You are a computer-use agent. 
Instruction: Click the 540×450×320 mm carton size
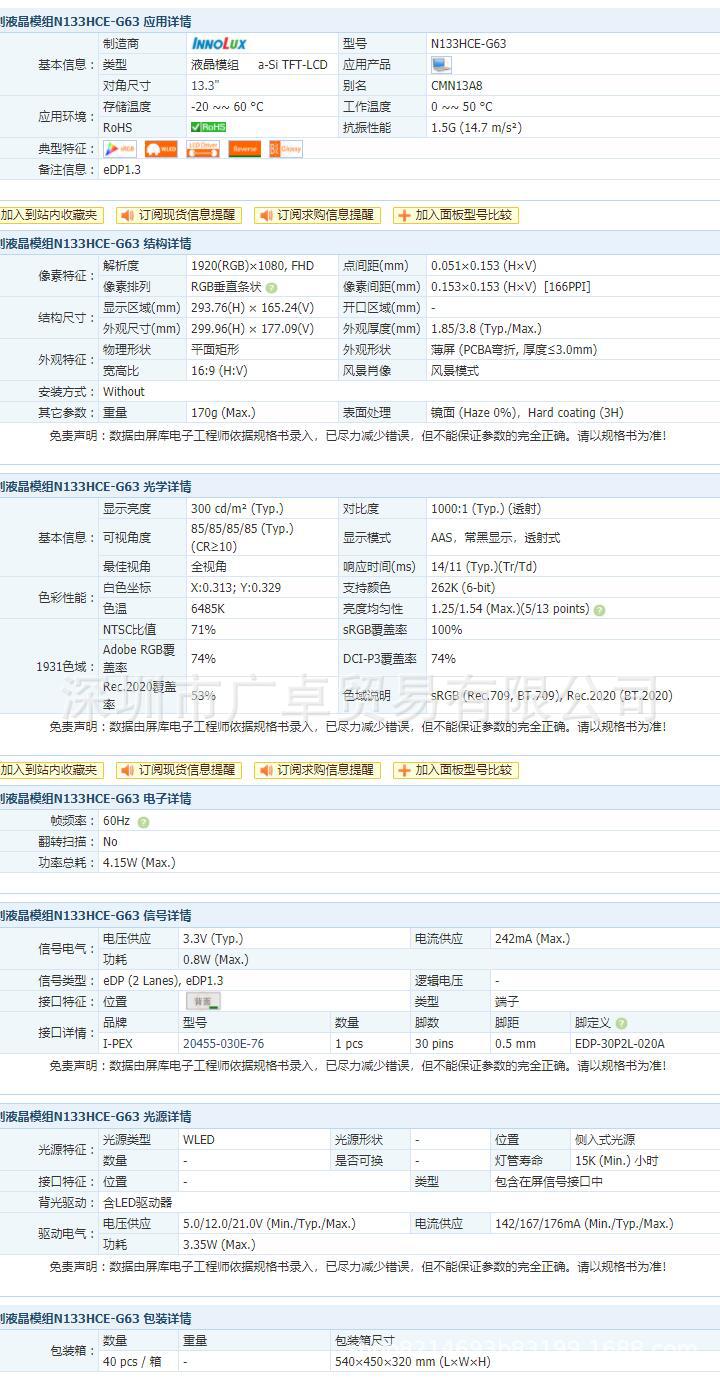413,1362
